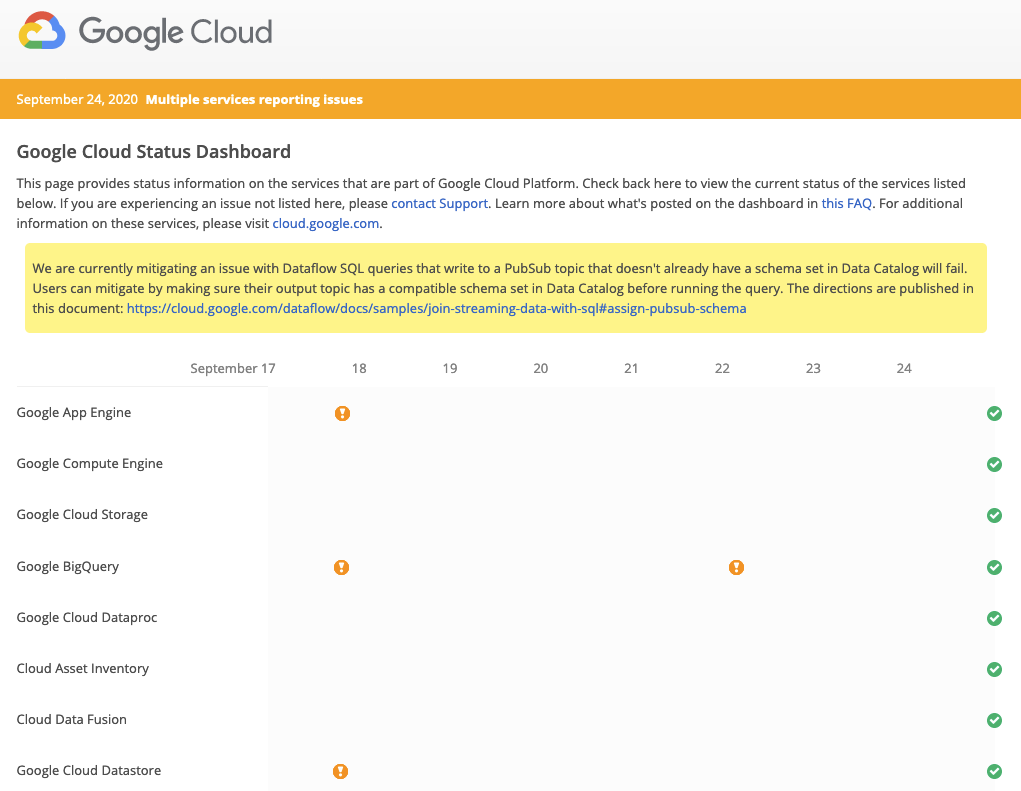This screenshot has height=791, width=1021.
Task: Select the '20' date column header
Action: pos(540,368)
